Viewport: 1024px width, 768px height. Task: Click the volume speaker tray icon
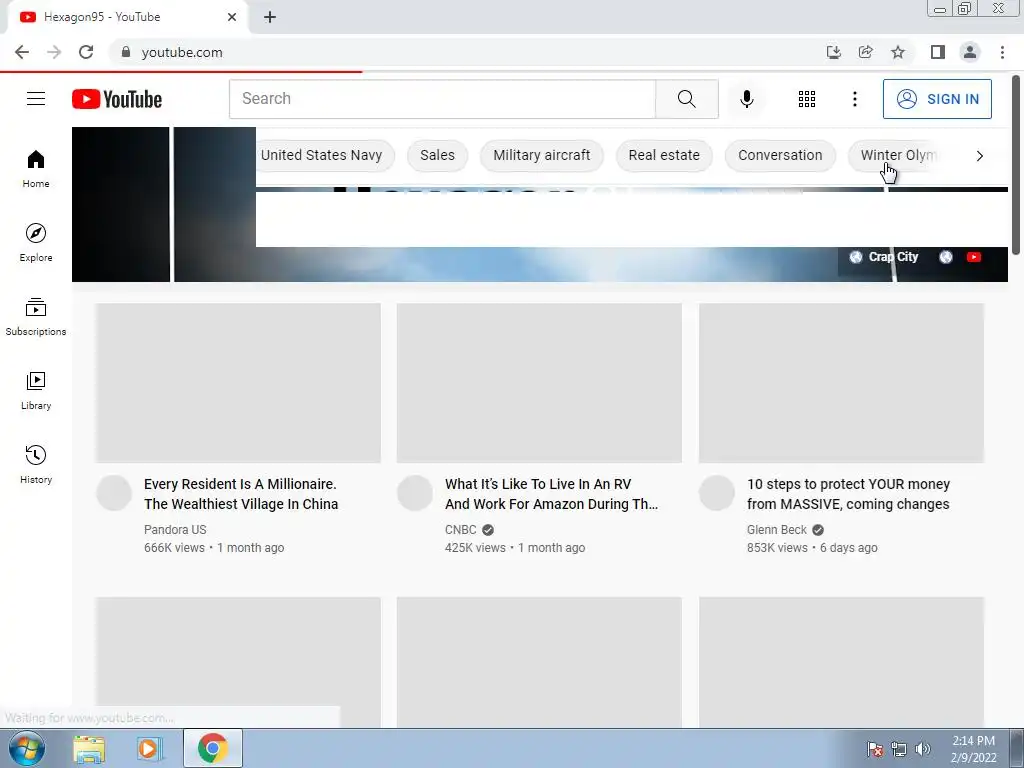922,749
